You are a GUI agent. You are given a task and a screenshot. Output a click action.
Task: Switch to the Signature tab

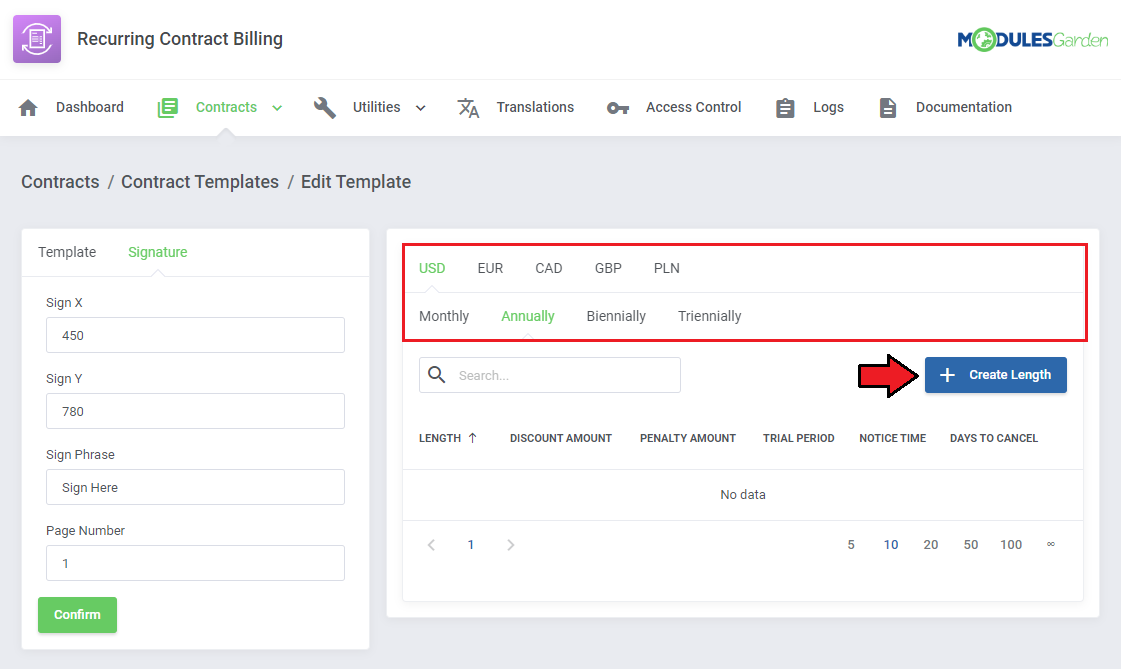coord(157,252)
